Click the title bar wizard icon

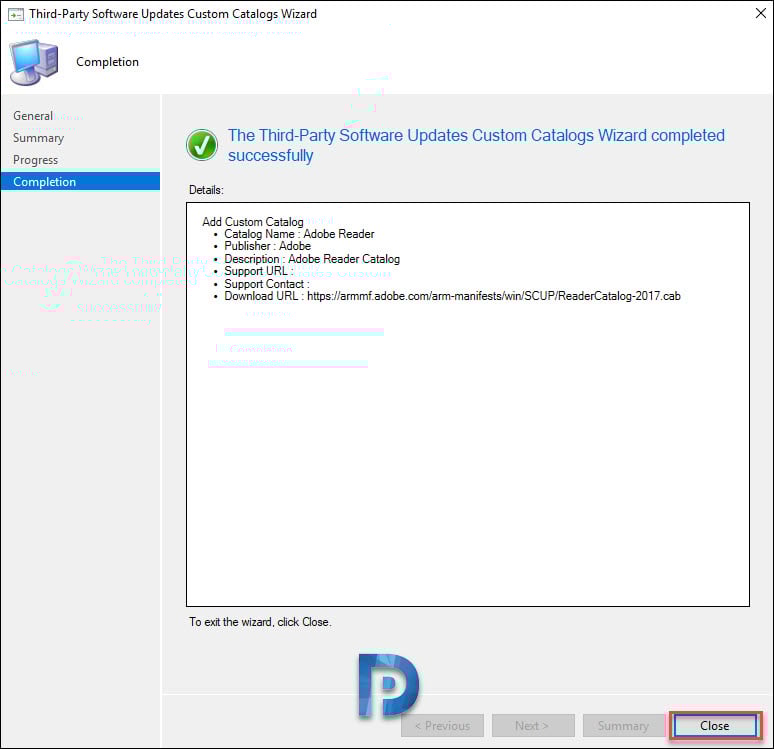click(x=15, y=15)
